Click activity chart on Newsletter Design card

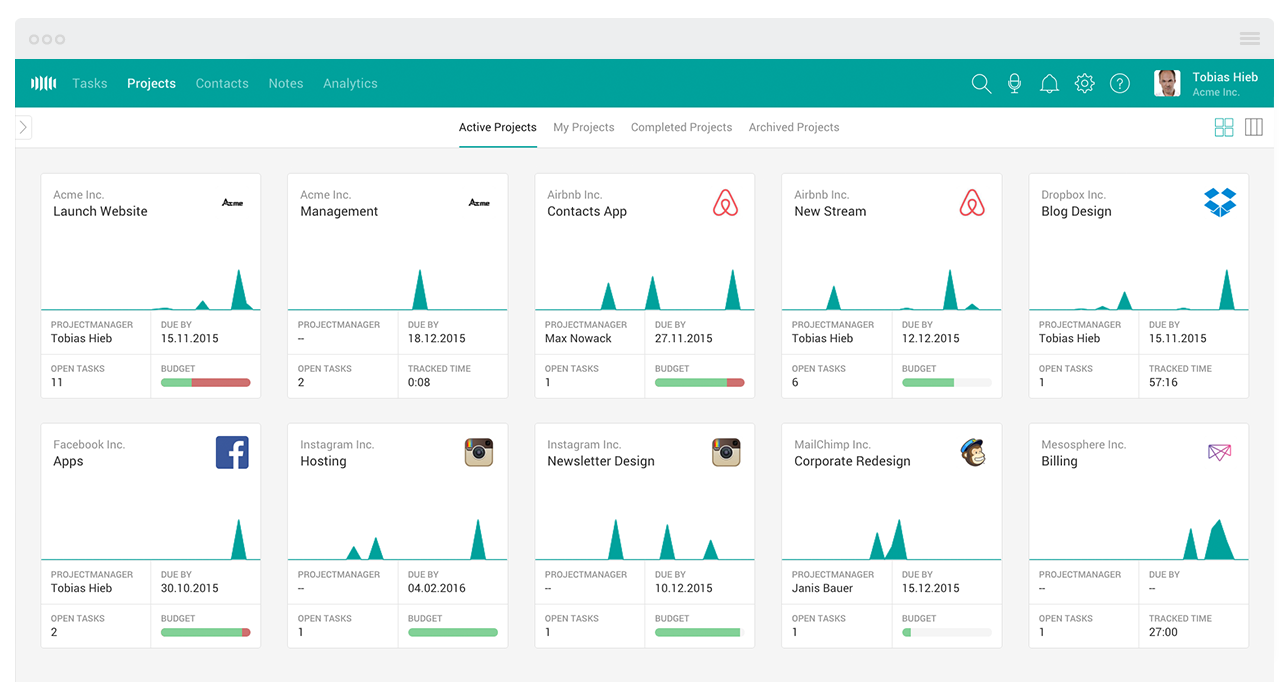(x=645, y=539)
